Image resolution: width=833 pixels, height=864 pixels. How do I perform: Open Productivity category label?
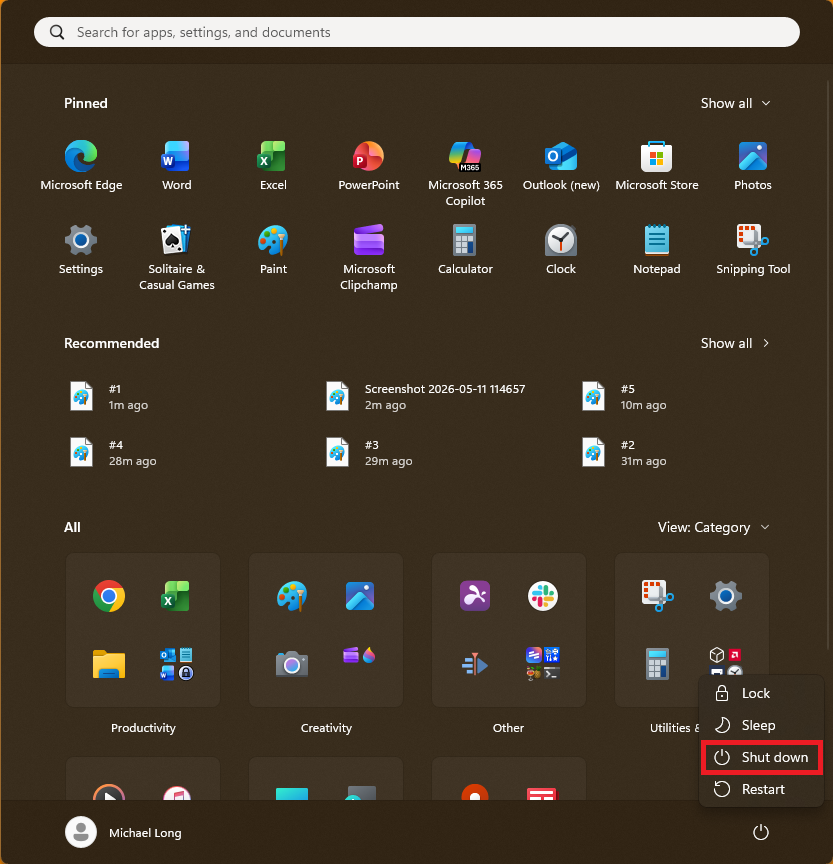click(143, 728)
